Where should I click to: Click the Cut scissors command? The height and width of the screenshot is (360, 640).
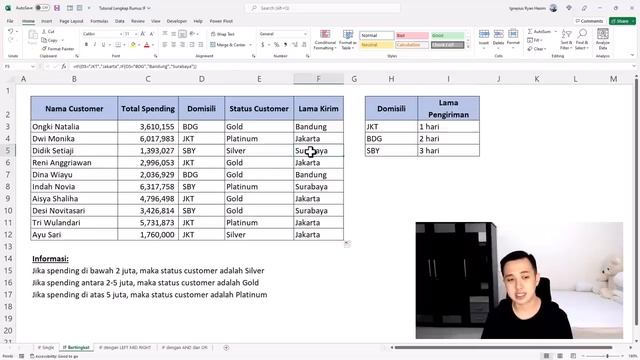click(48, 31)
